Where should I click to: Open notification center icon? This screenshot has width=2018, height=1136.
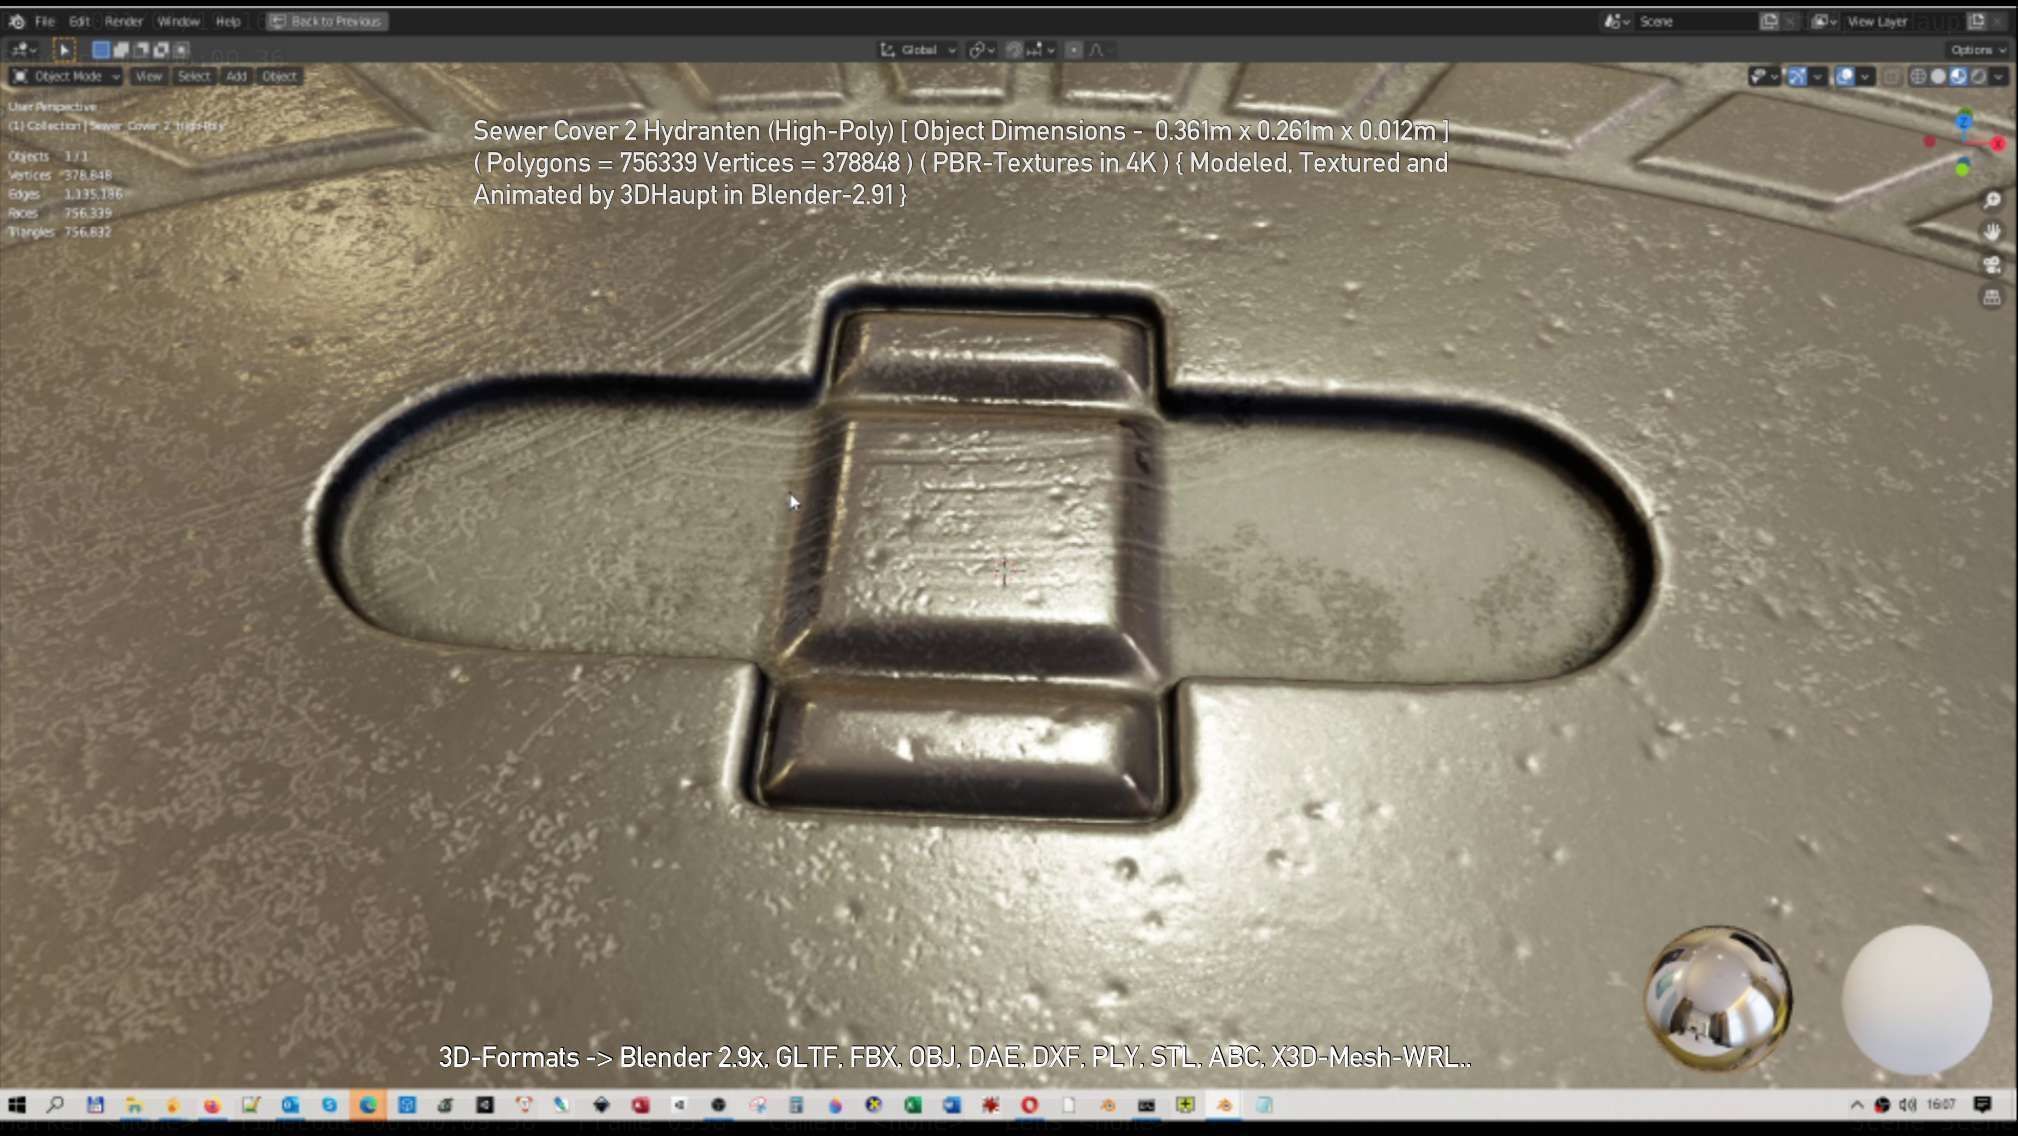(1982, 1104)
